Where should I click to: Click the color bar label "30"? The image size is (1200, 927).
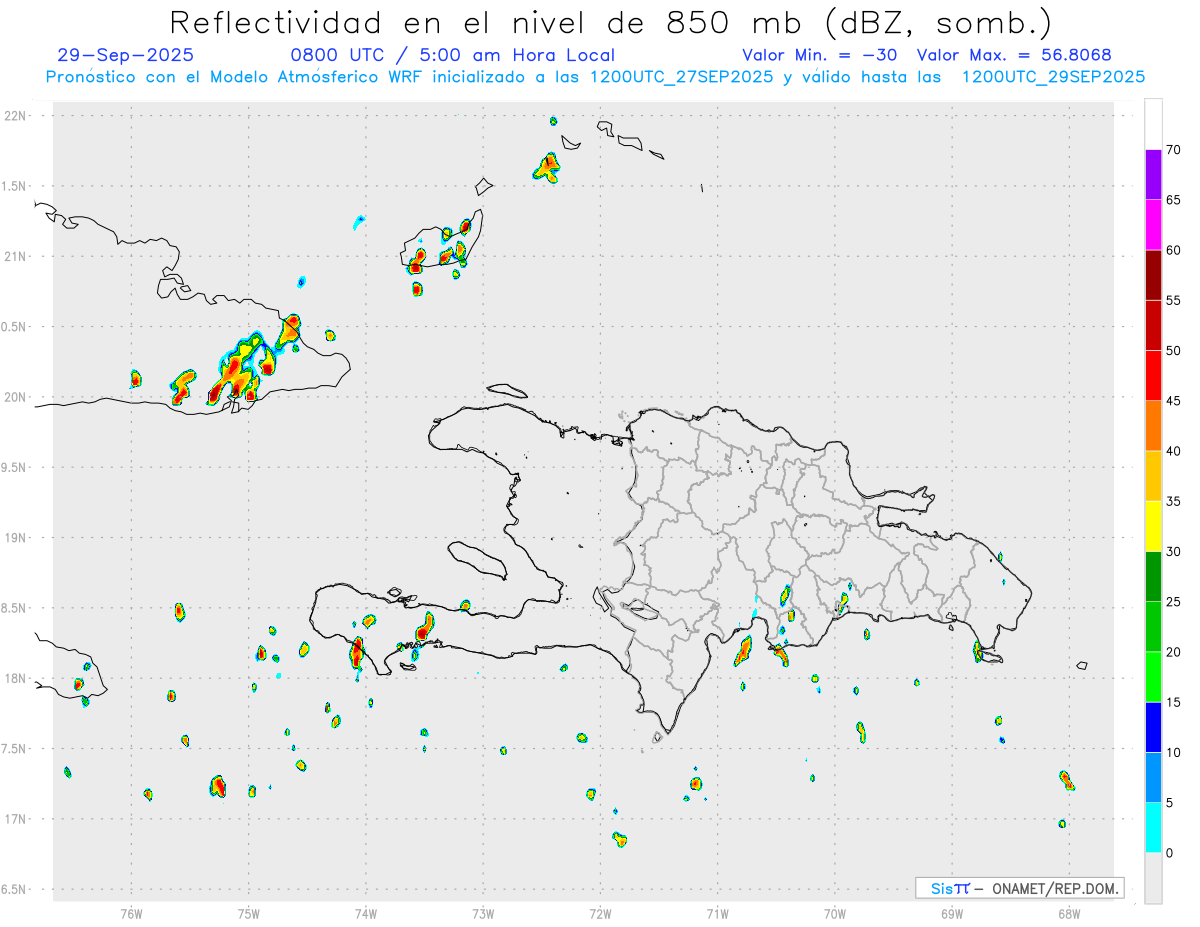[1173, 552]
